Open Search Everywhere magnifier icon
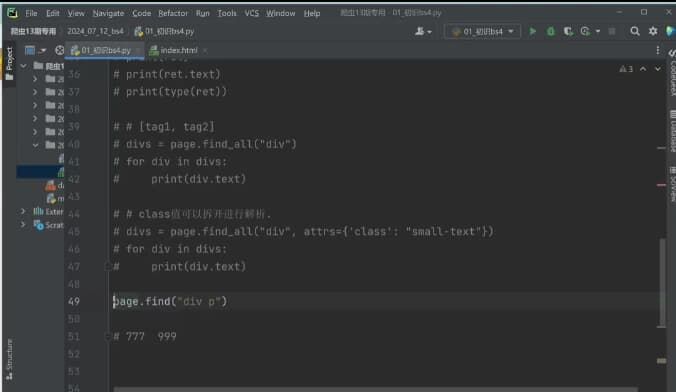 click(x=635, y=31)
